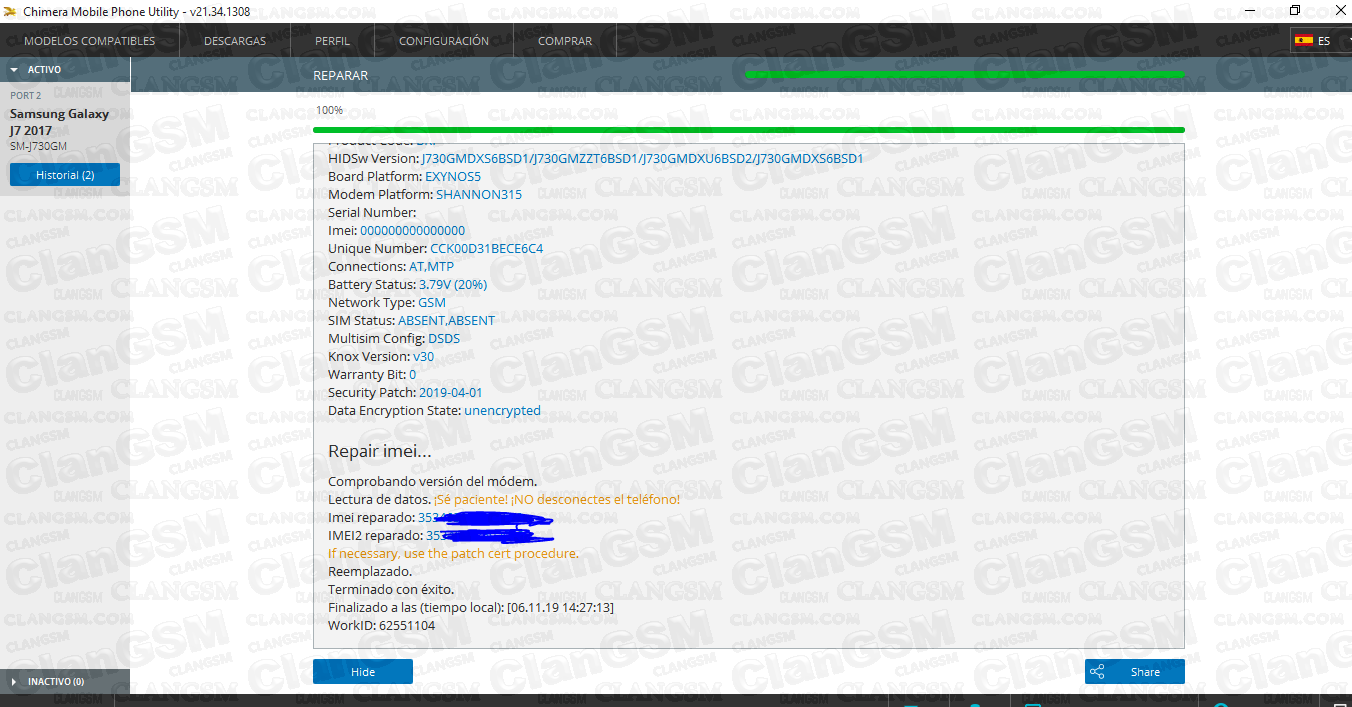Image resolution: width=1352 pixels, height=707 pixels.
Task: Click the Hide button
Action: [363, 672]
